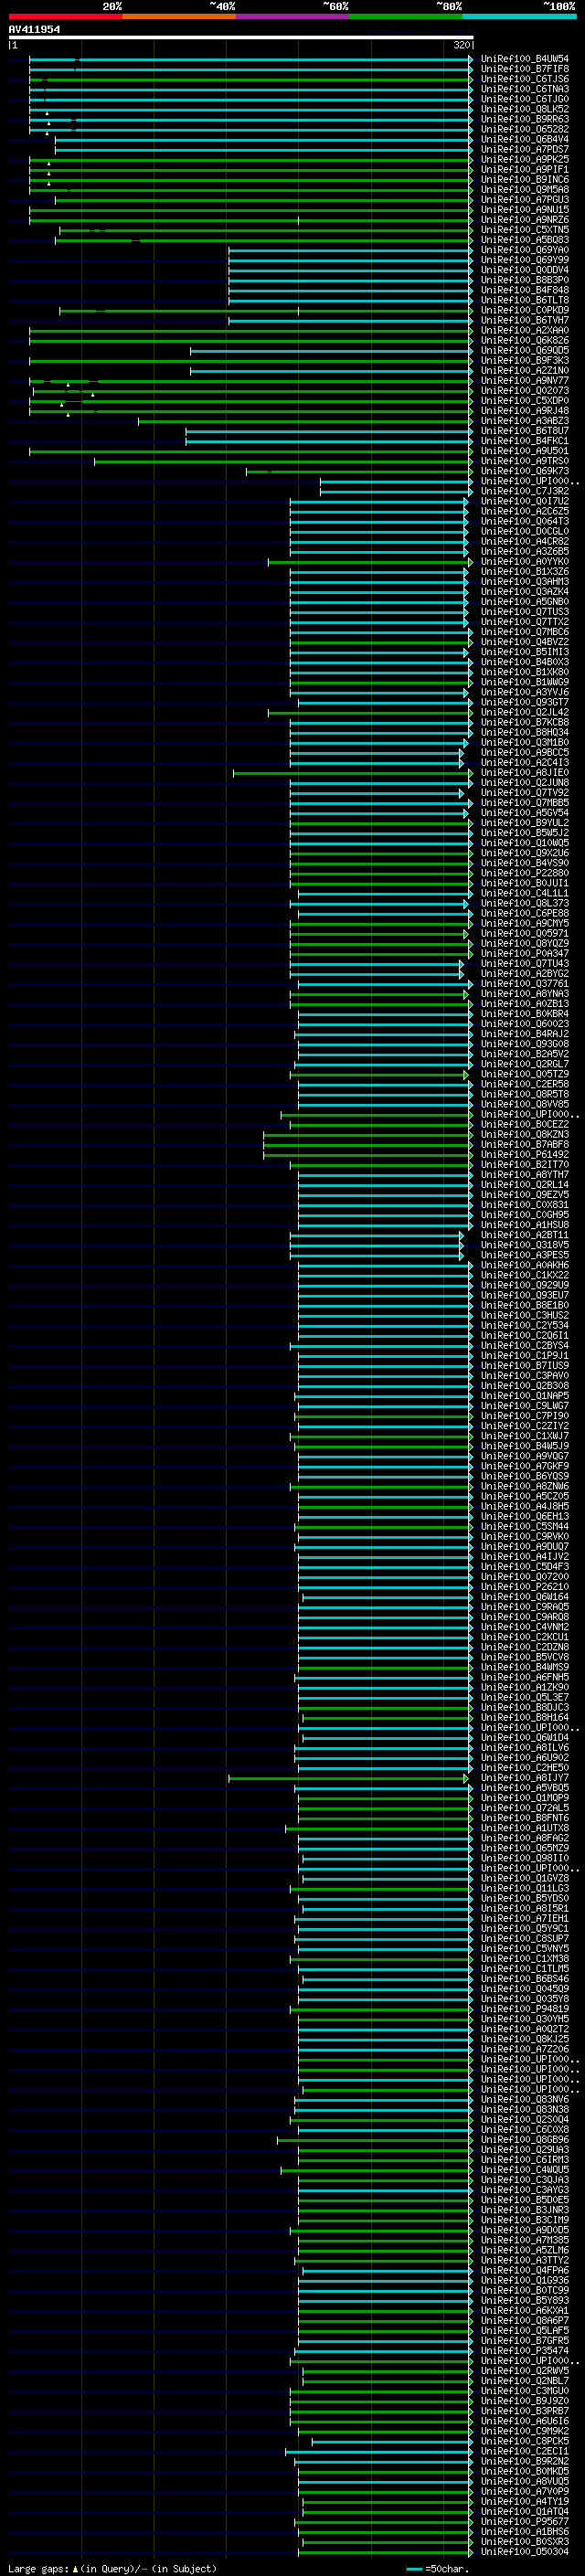Select hit label UniRef100_A9TRS0
The width and height of the screenshot is (585, 2576).
coord(525,461)
